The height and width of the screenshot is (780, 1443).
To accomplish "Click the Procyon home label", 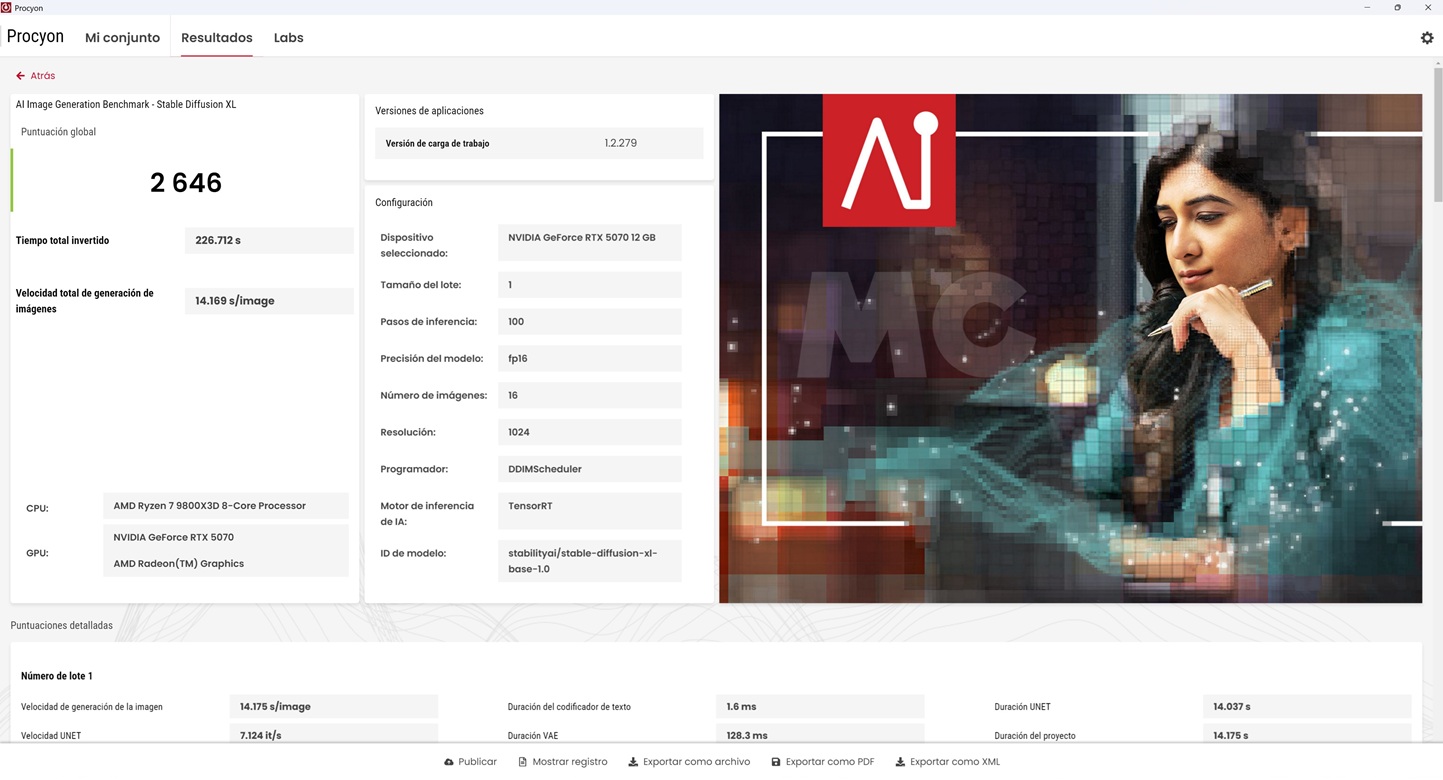I will [35, 37].
